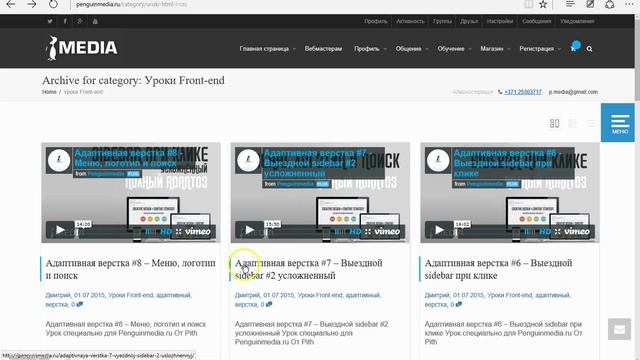
Task: Open the Twitter social icon
Action: click(x=50, y=21)
